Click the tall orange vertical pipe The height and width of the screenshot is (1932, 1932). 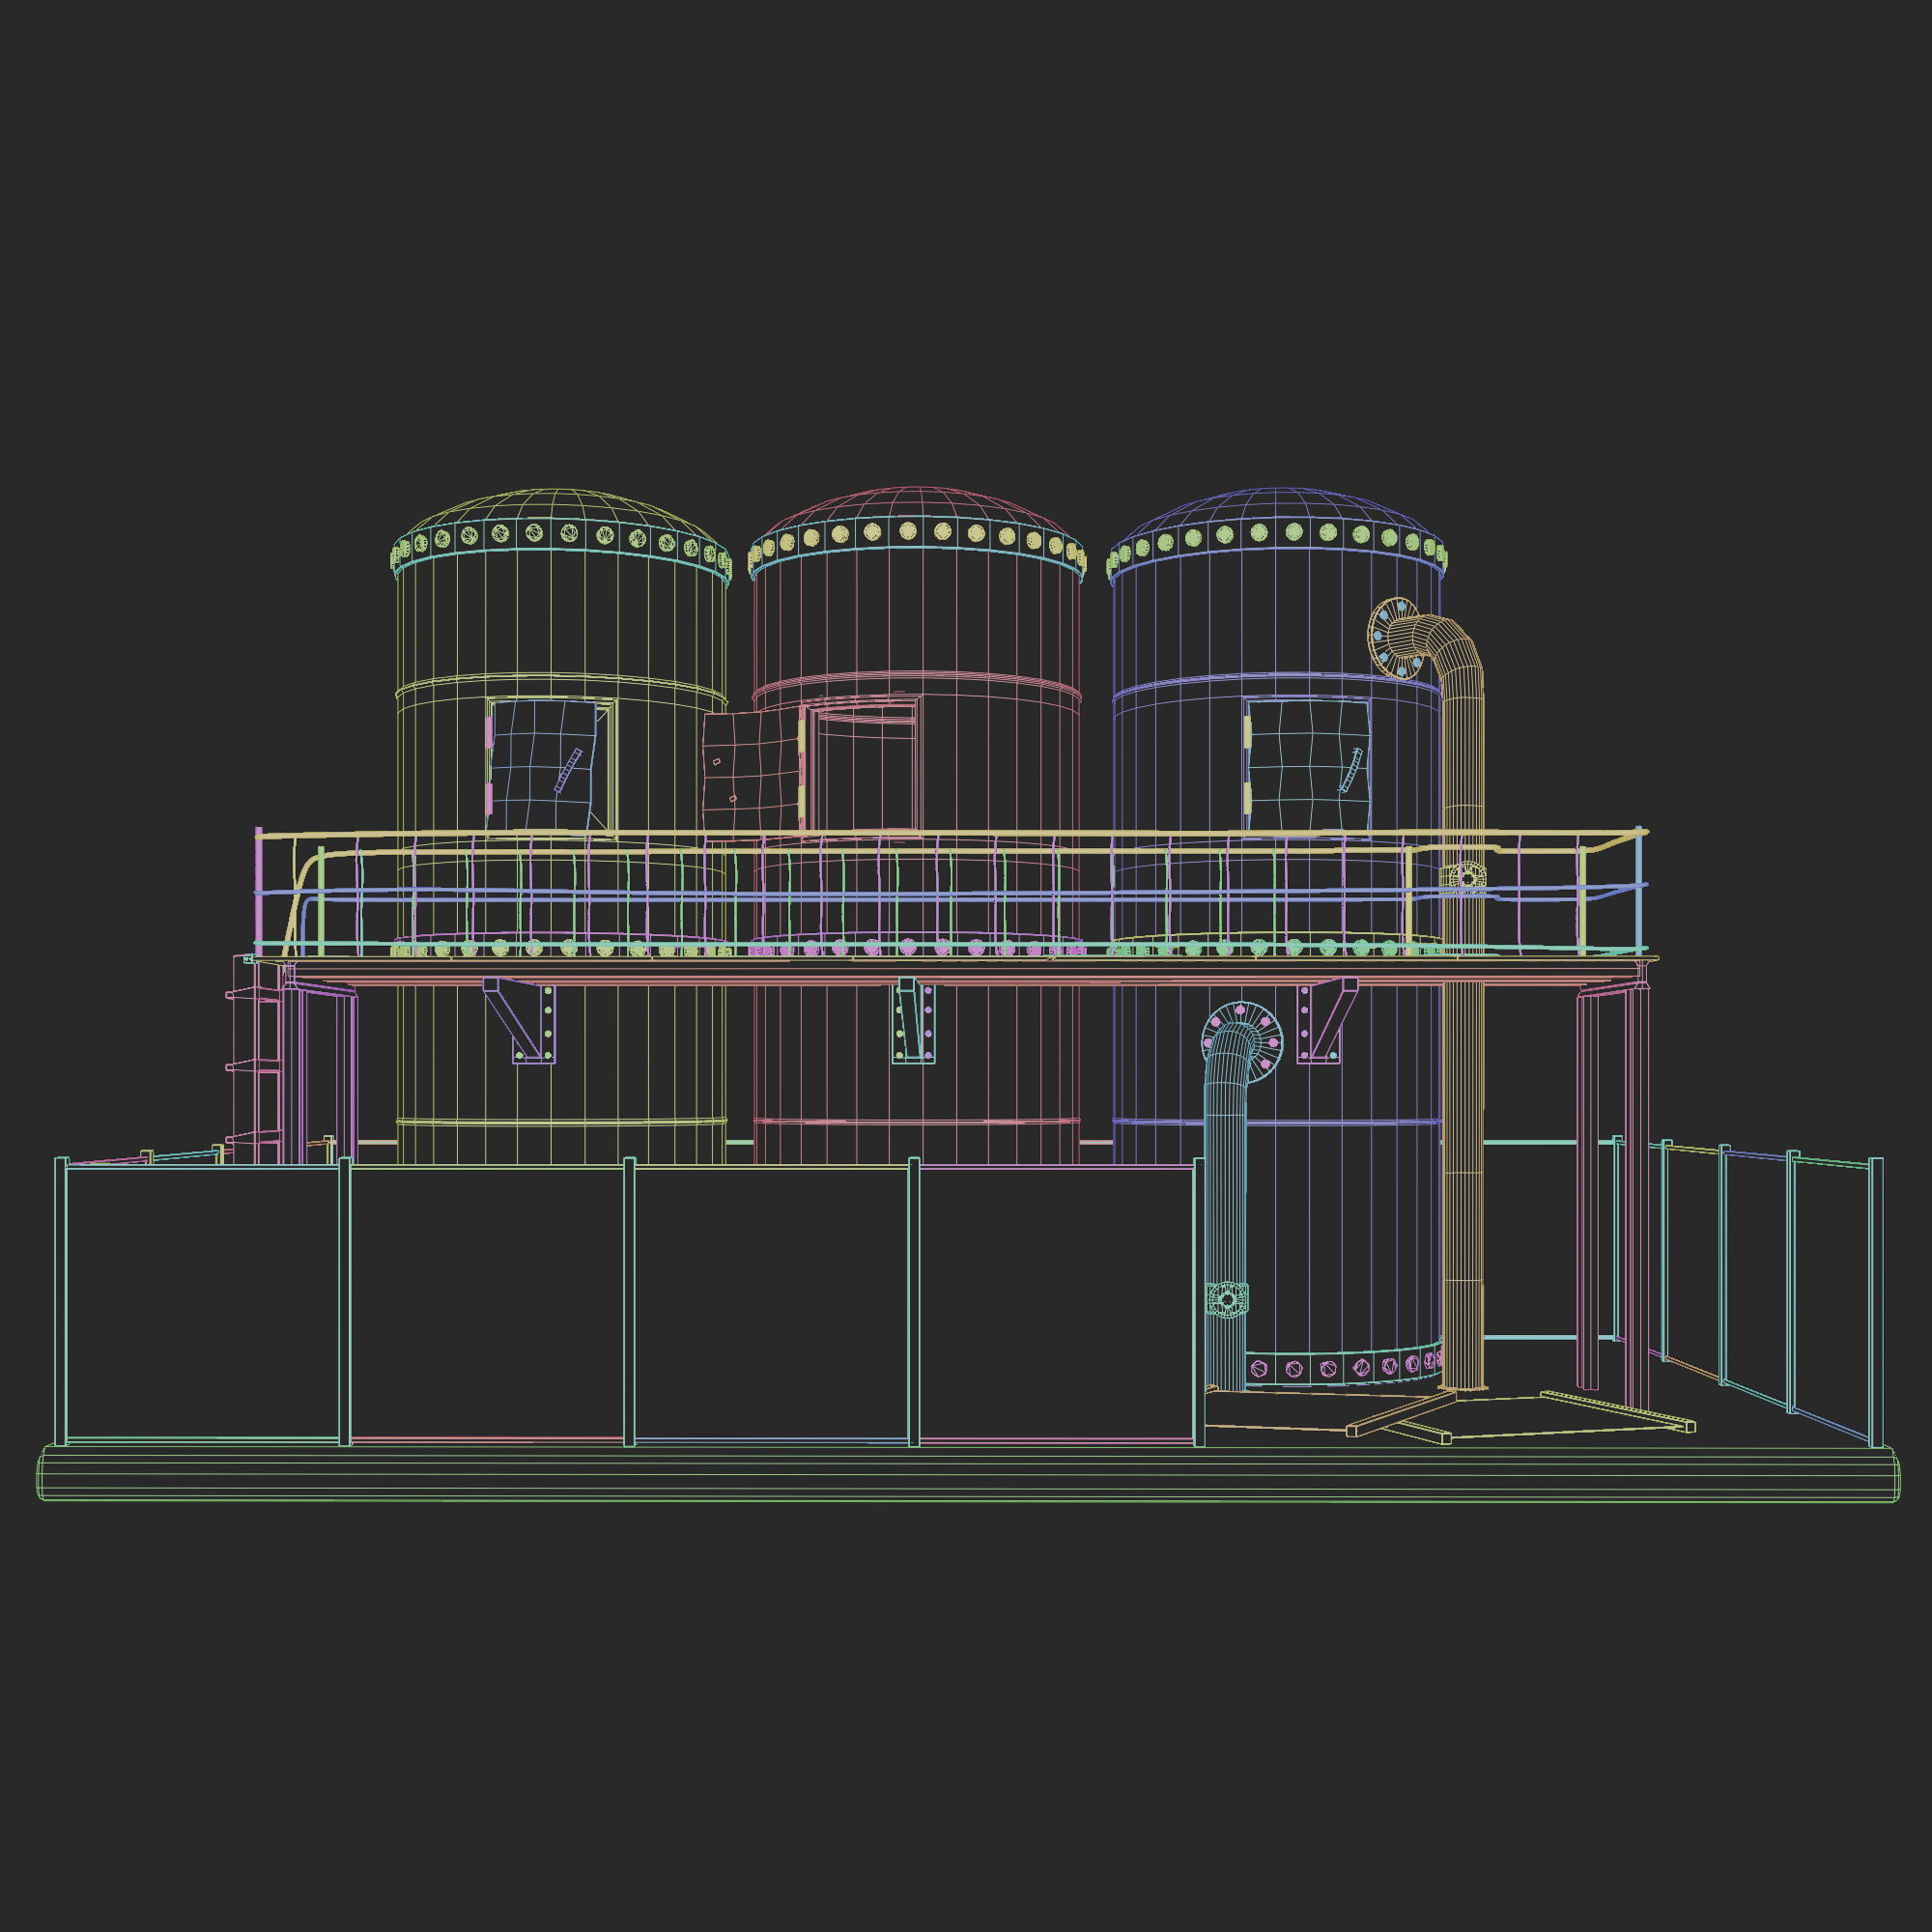[1462, 1010]
